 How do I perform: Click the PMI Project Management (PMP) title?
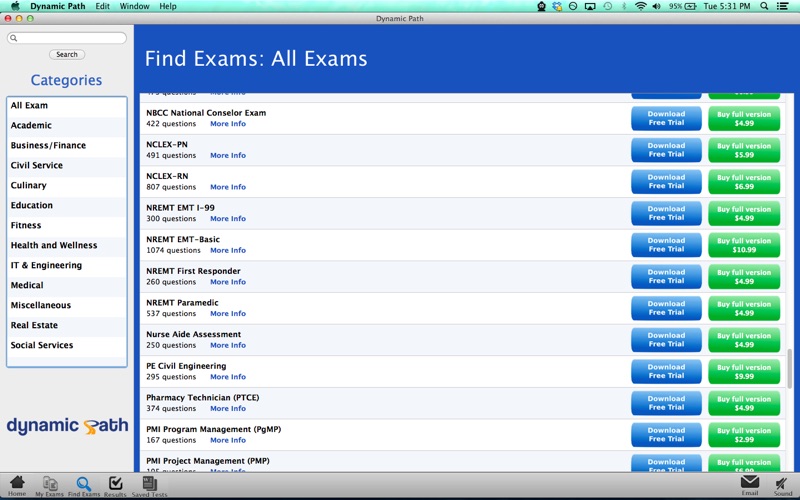point(208,461)
